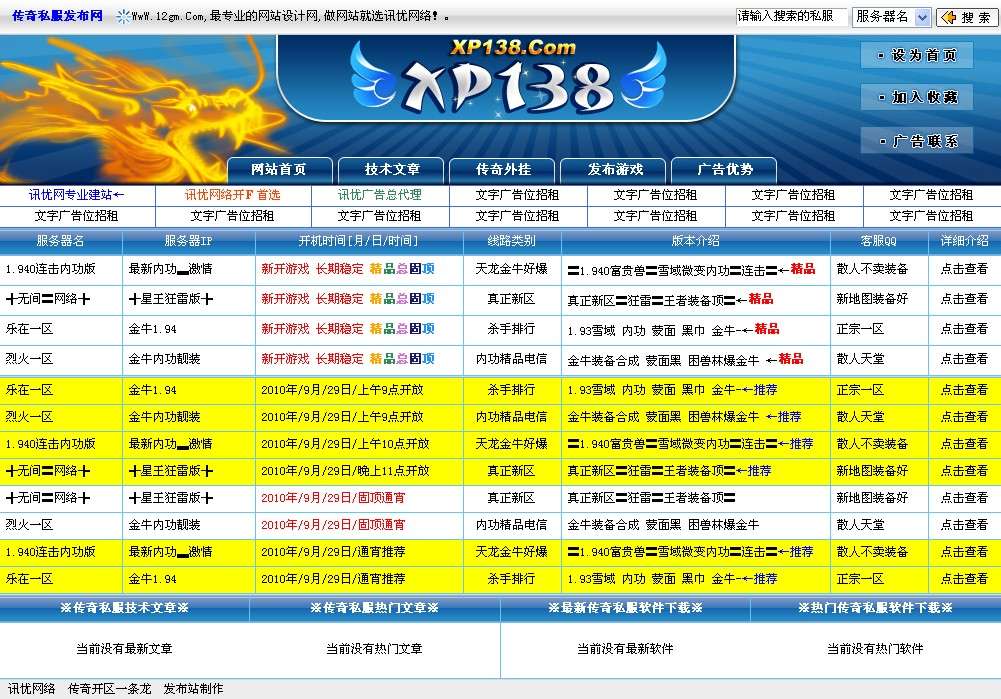Open 点击查看 link for the 乐在一区 server

point(965,329)
